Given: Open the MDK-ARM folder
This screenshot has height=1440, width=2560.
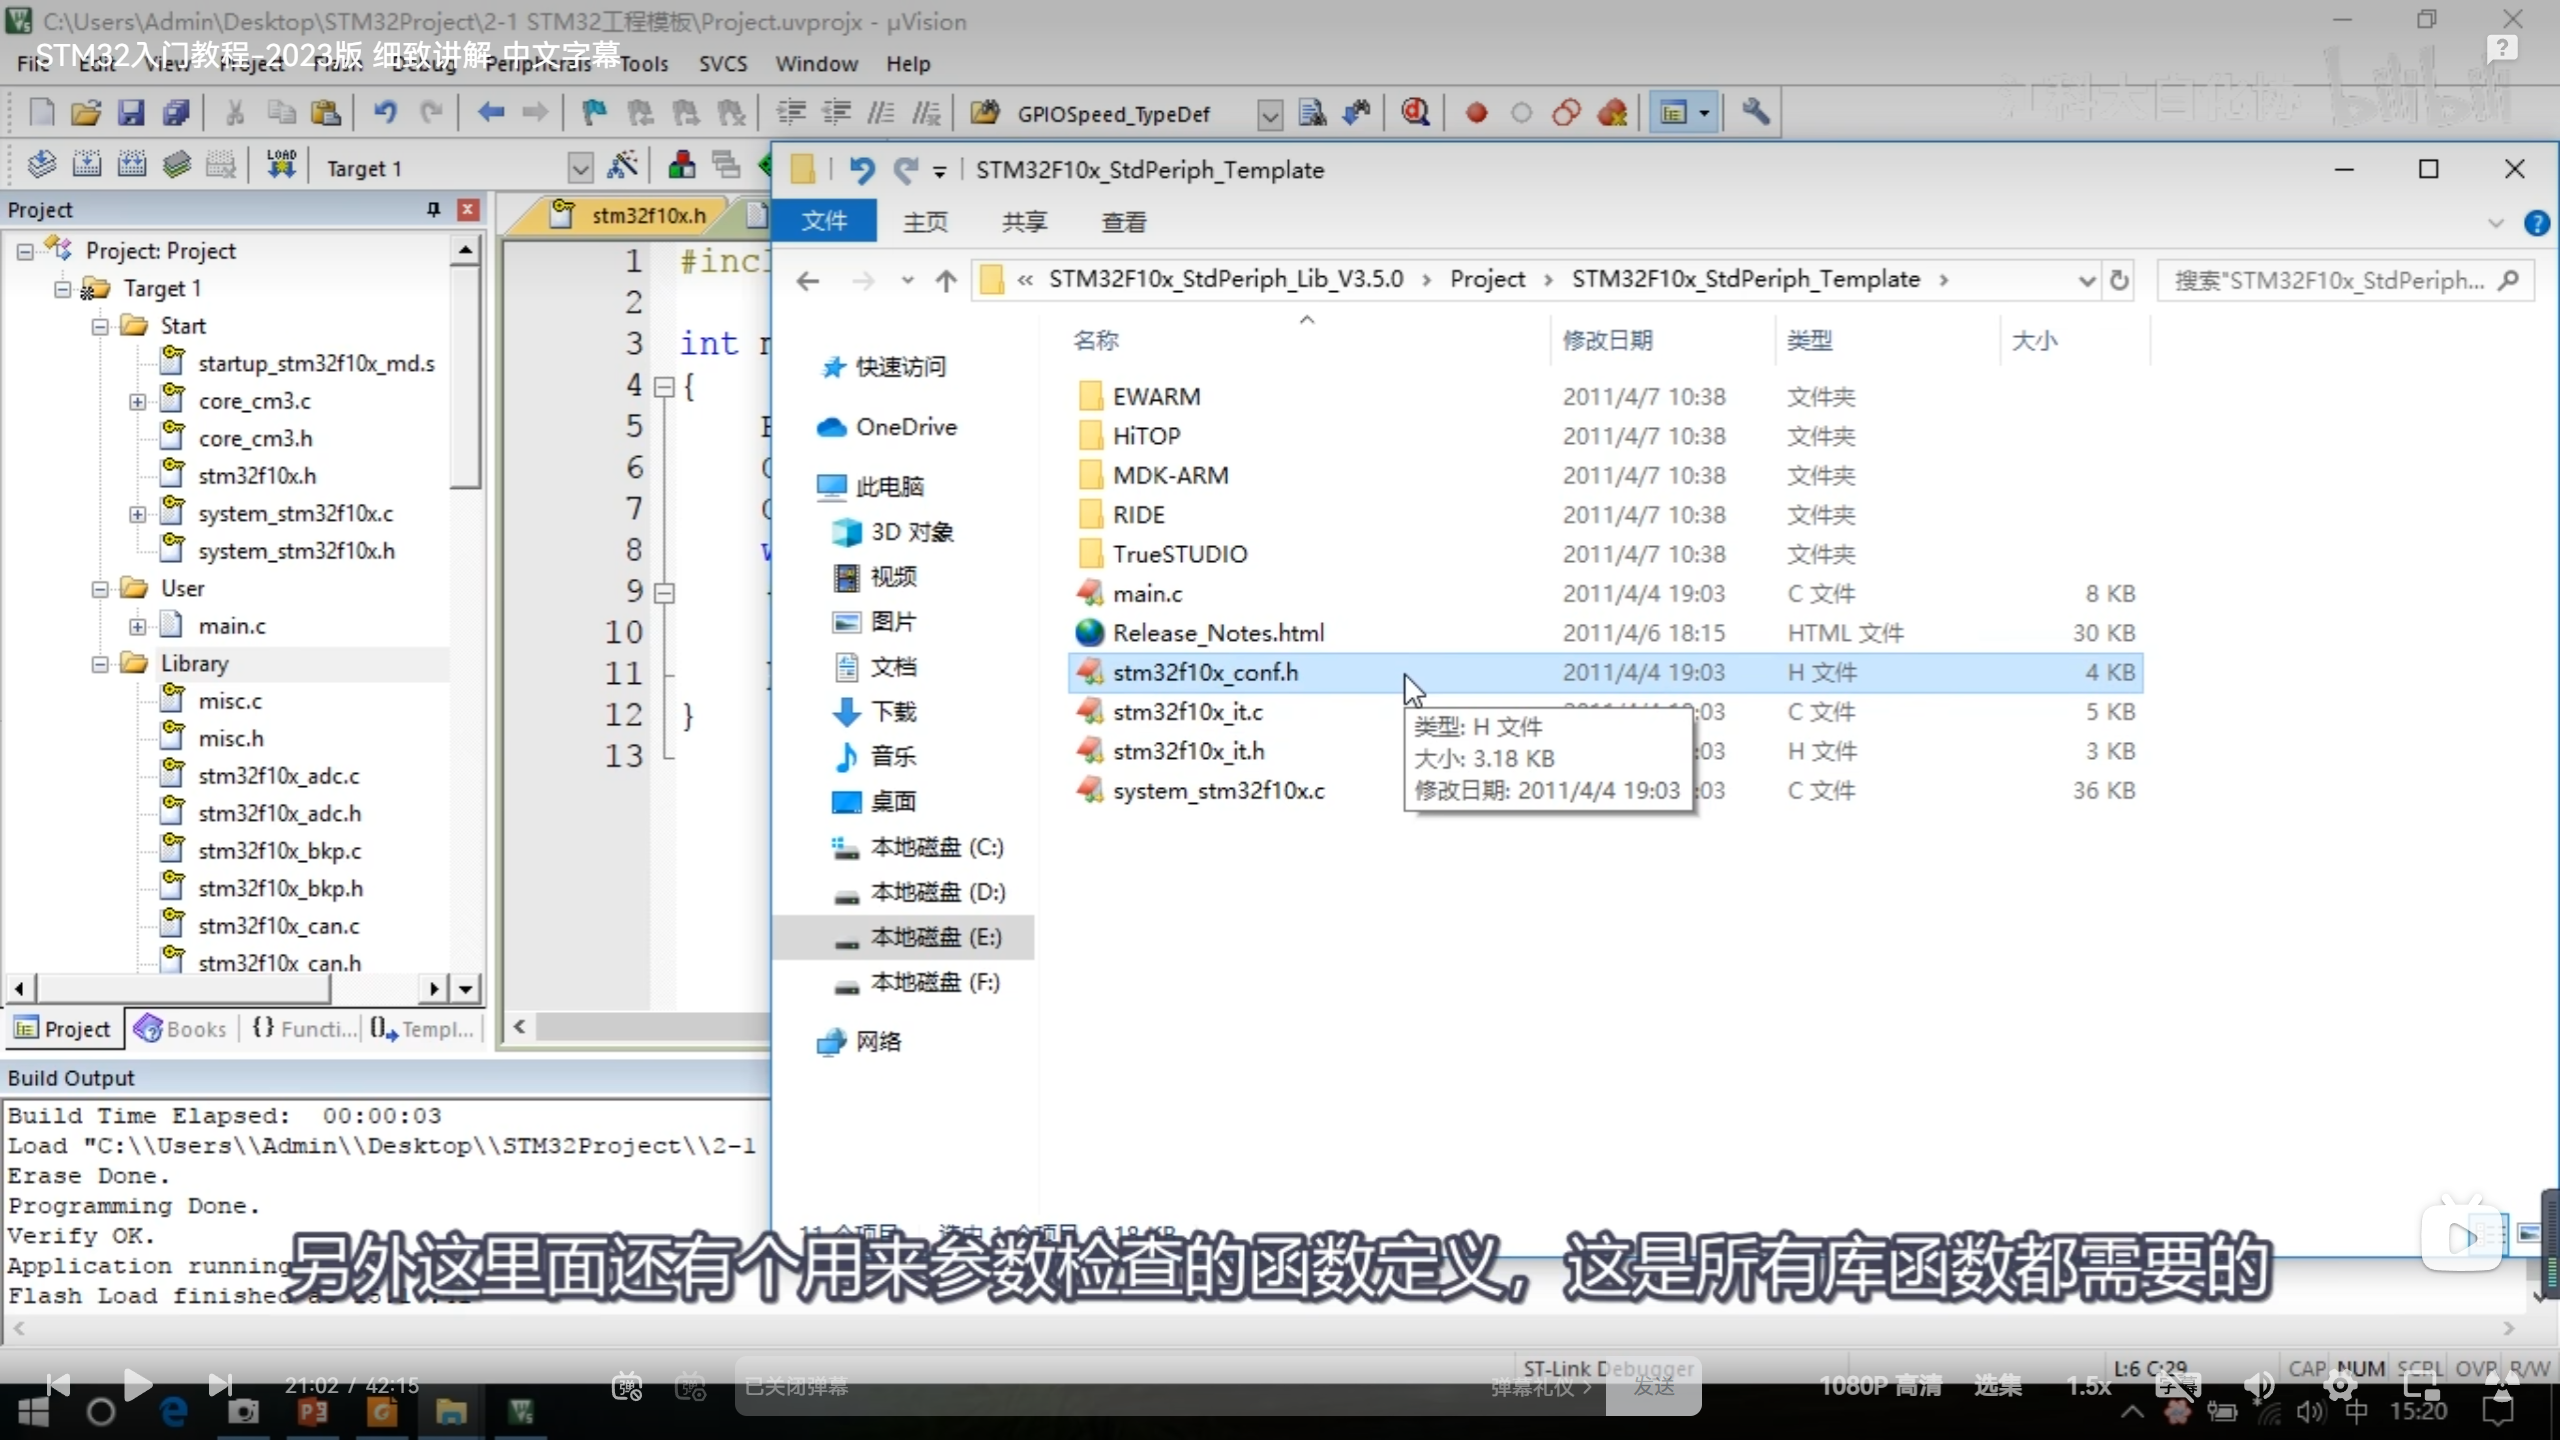Looking at the screenshot, I should click(1170, 475).
